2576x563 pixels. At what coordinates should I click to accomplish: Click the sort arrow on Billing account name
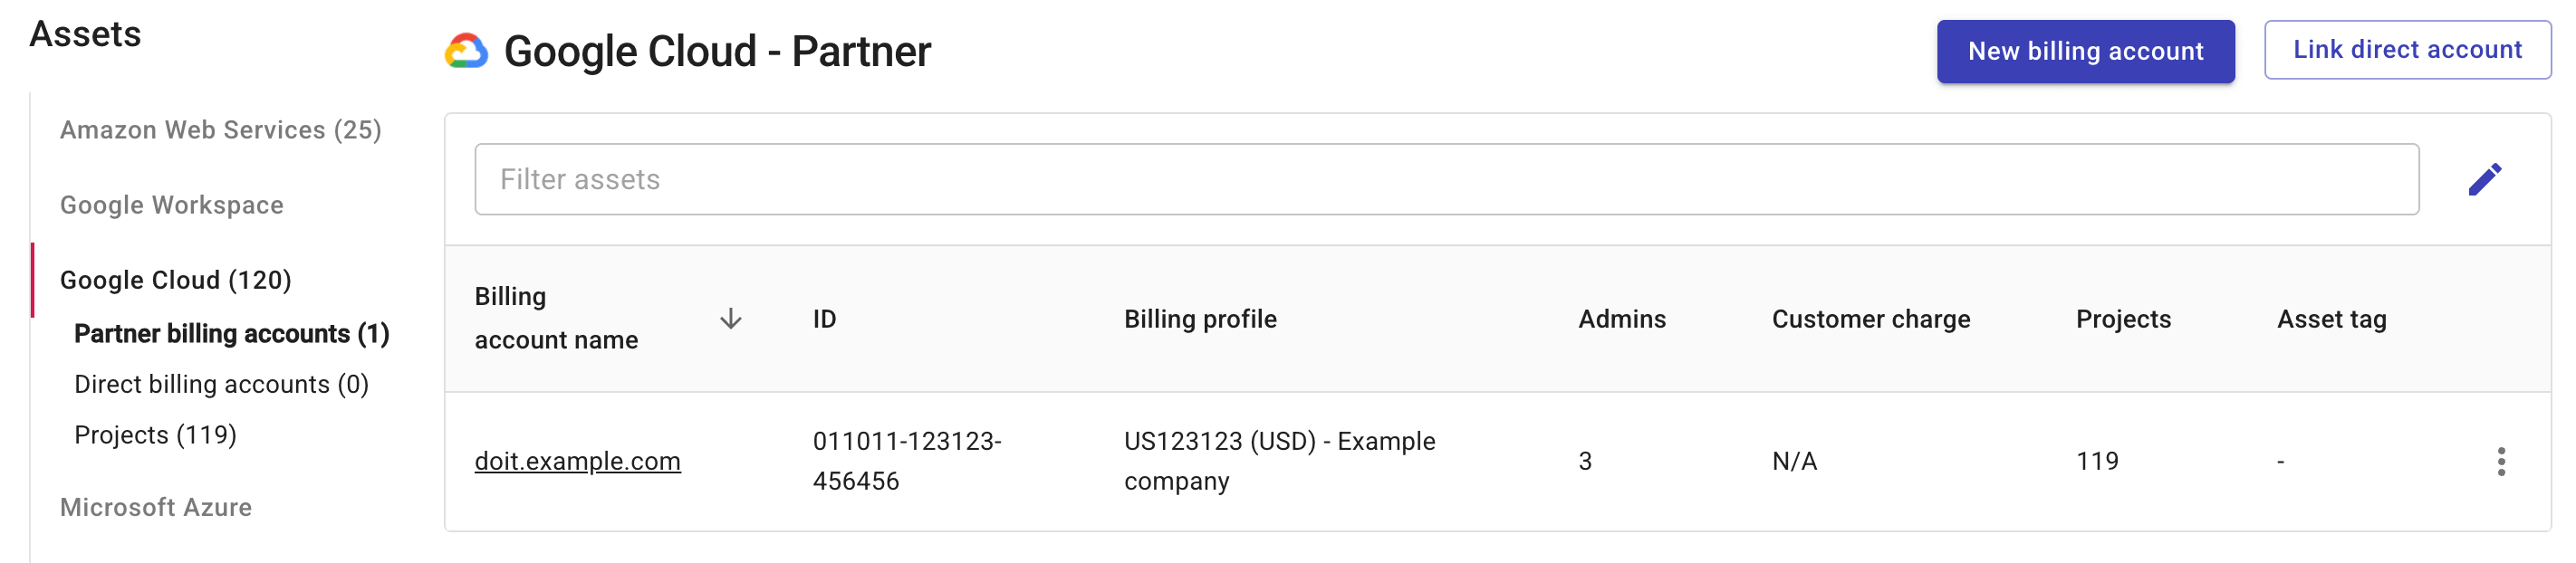(x=733, y=319)
